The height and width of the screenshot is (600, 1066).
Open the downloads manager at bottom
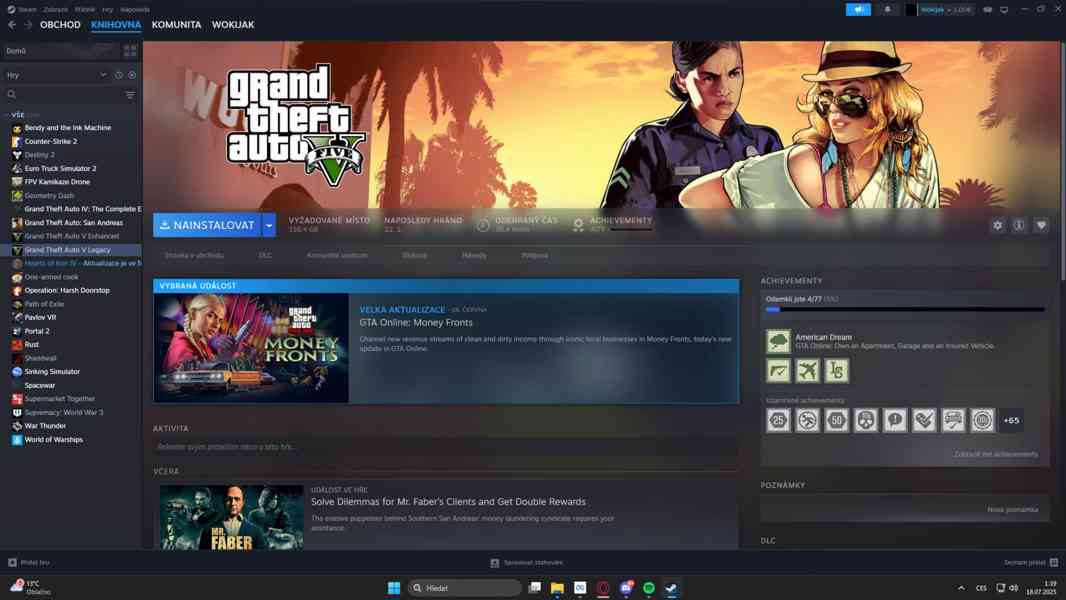527,563
